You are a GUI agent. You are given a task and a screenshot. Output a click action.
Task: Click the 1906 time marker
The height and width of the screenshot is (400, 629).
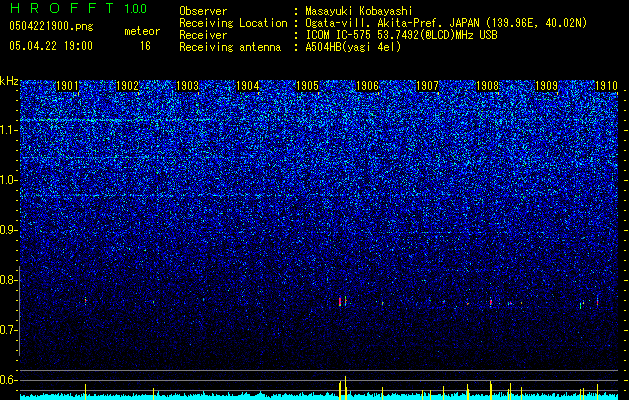tap(367, 86)
